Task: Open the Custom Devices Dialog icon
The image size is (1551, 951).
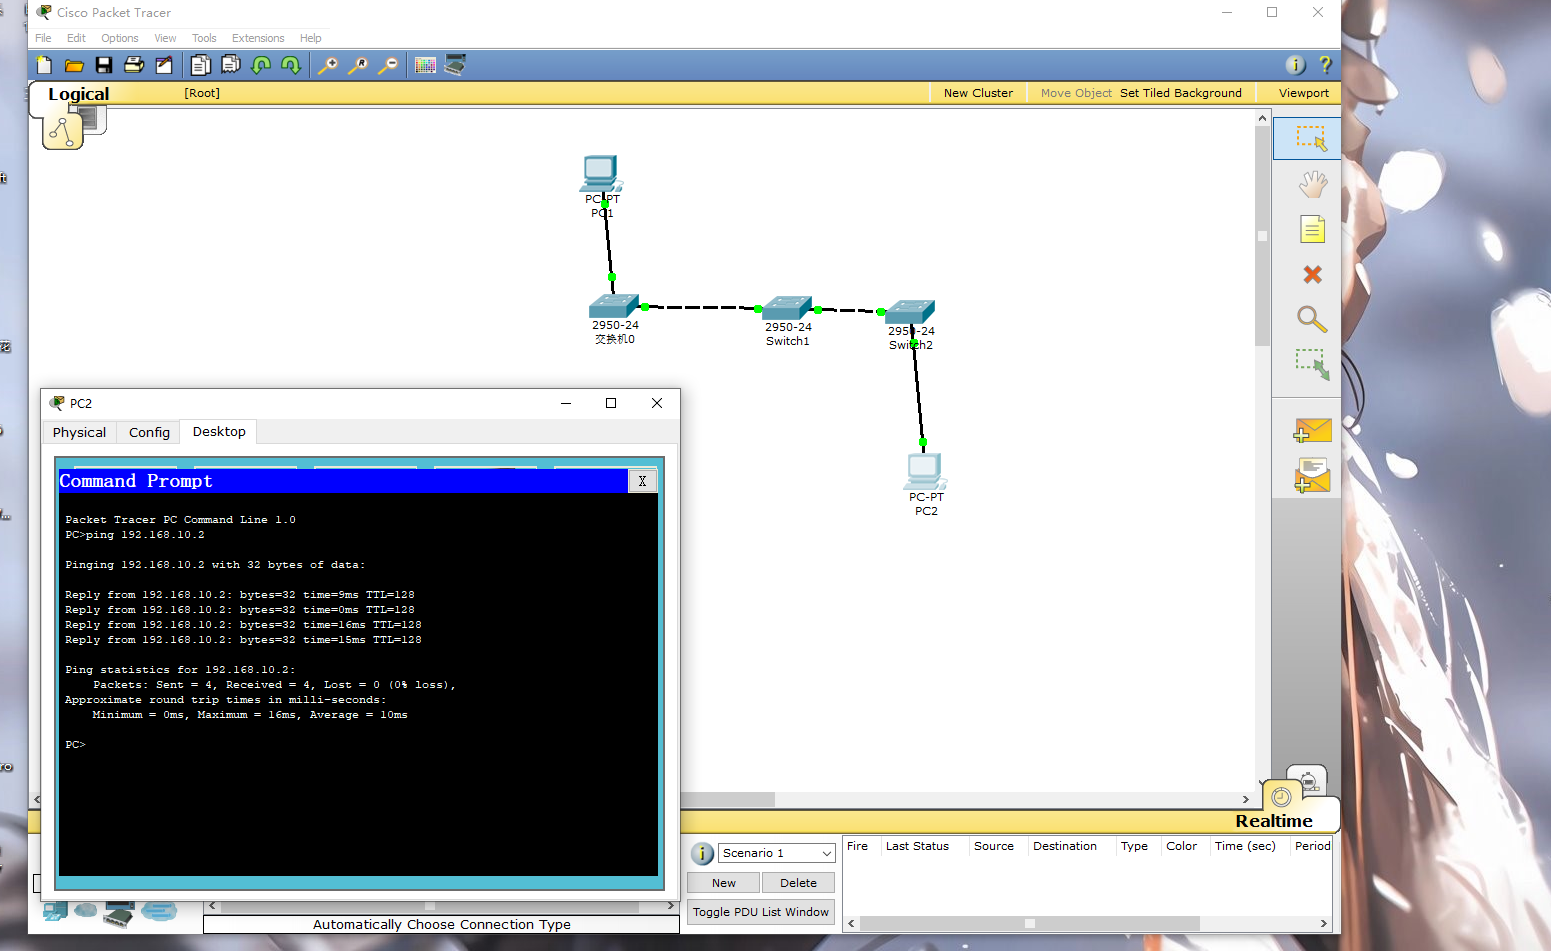Action: click(455, 65)
